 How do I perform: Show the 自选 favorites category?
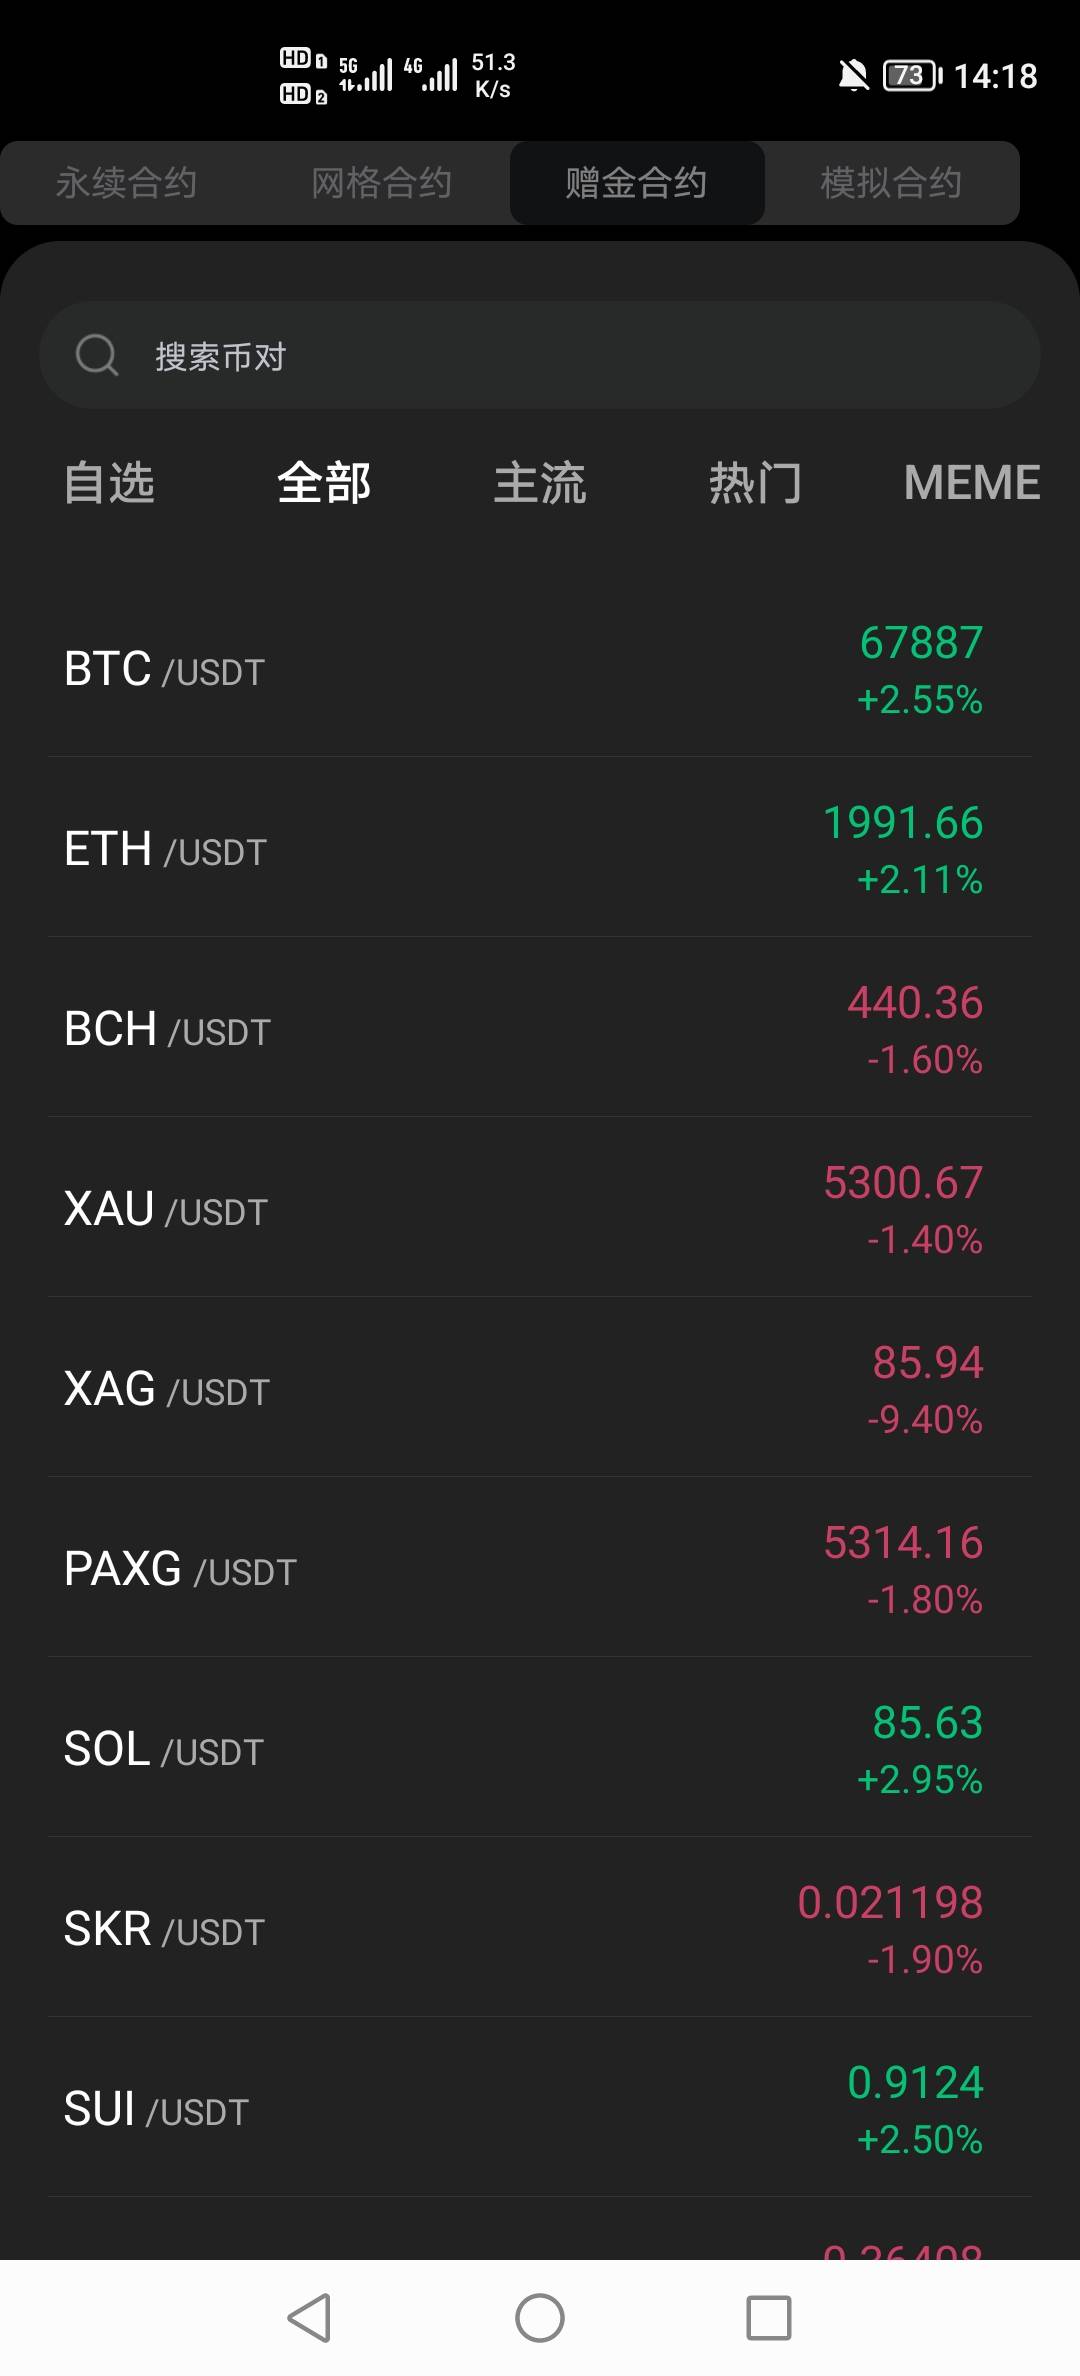(x=109, y=483)
